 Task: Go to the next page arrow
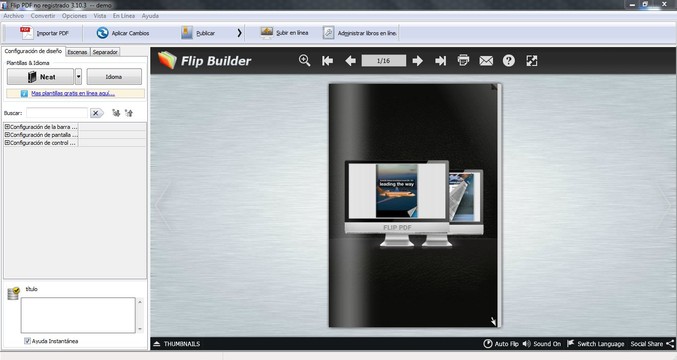click(x=418, y=61)
